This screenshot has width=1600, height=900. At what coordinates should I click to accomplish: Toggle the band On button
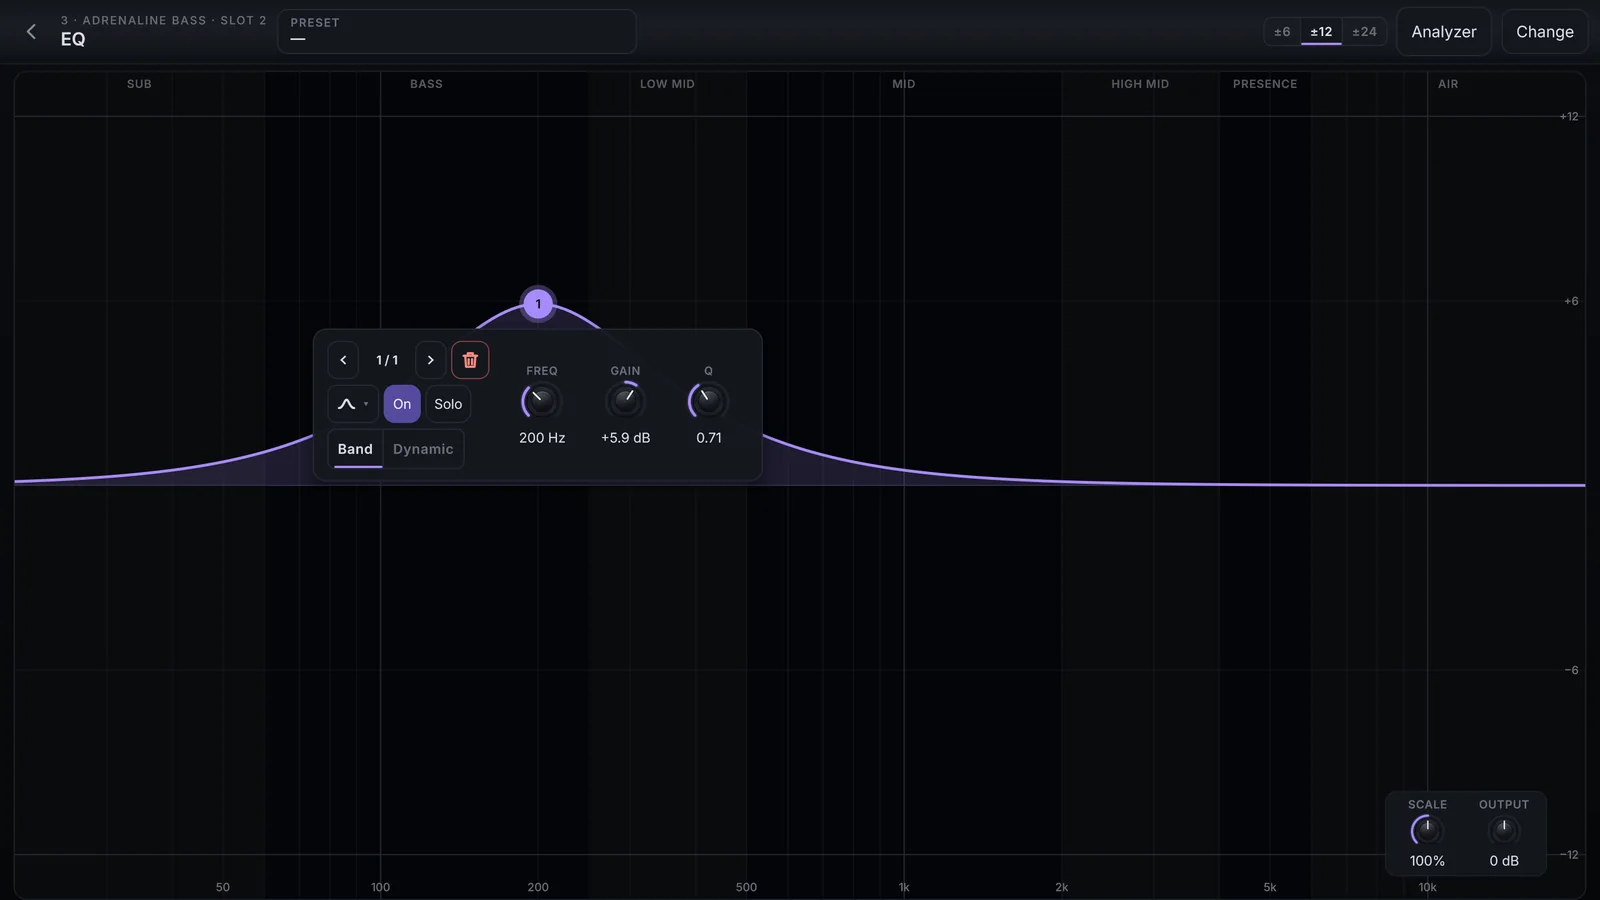402,404
